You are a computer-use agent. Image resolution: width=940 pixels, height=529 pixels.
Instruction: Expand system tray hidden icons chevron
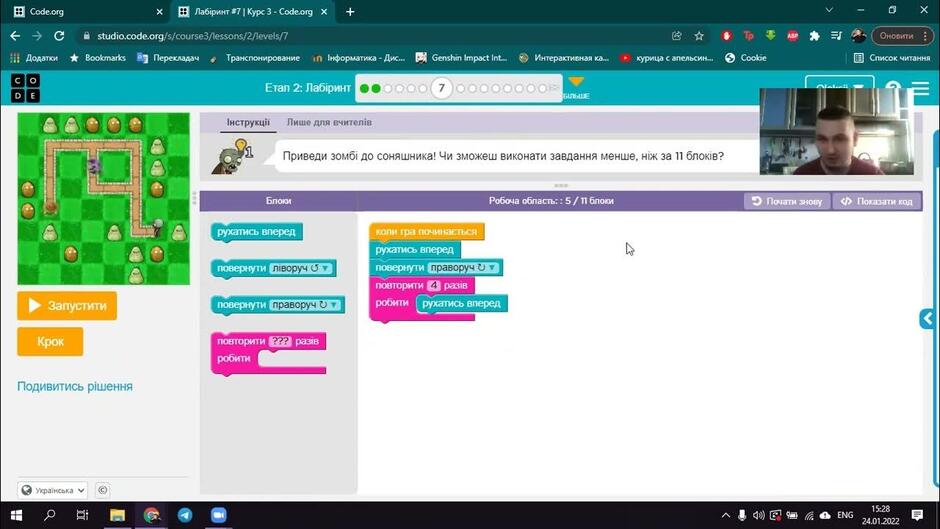tap(725, 515)
